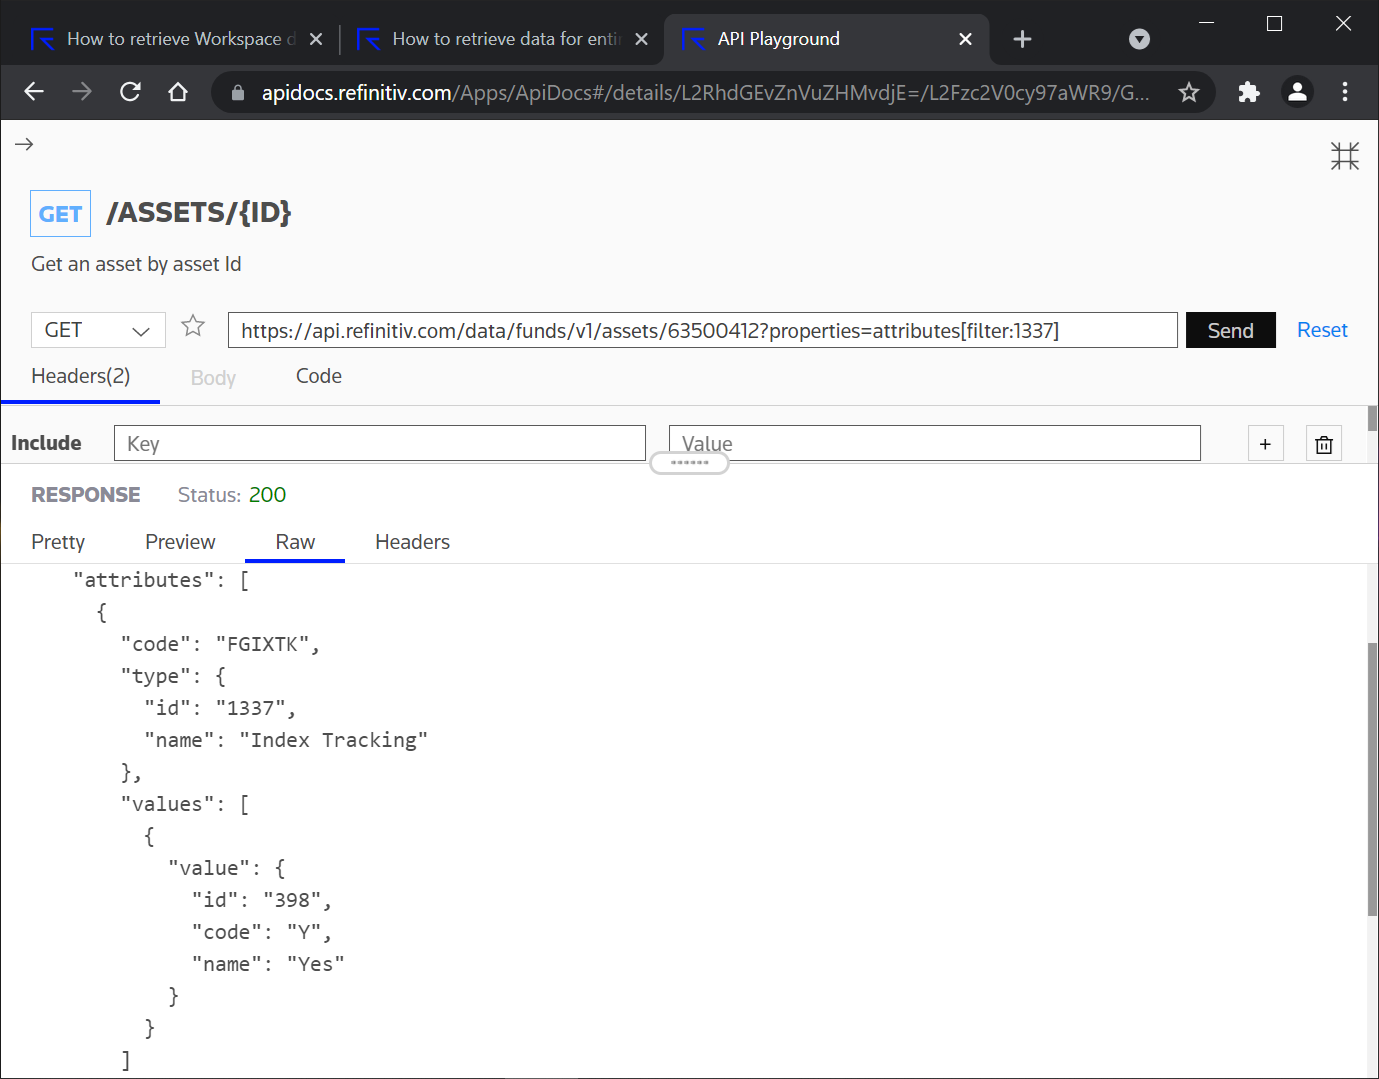The image size is (1379, 1079).
Task: Click the "Yes" name value
Action: coord(316,964)
